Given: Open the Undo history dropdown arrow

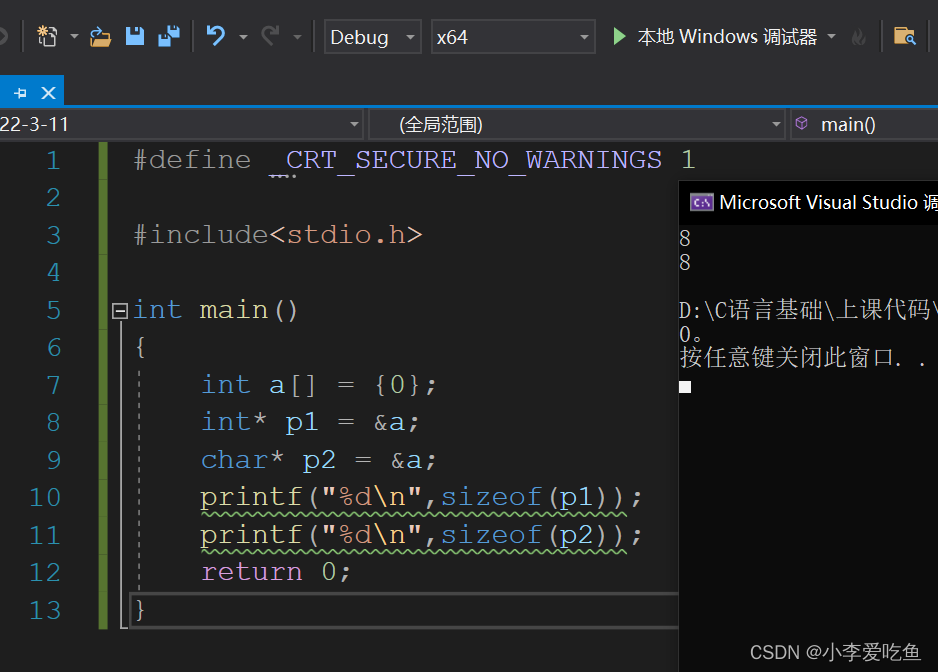Looking at the screenshot, I should (x=243, y=37).
